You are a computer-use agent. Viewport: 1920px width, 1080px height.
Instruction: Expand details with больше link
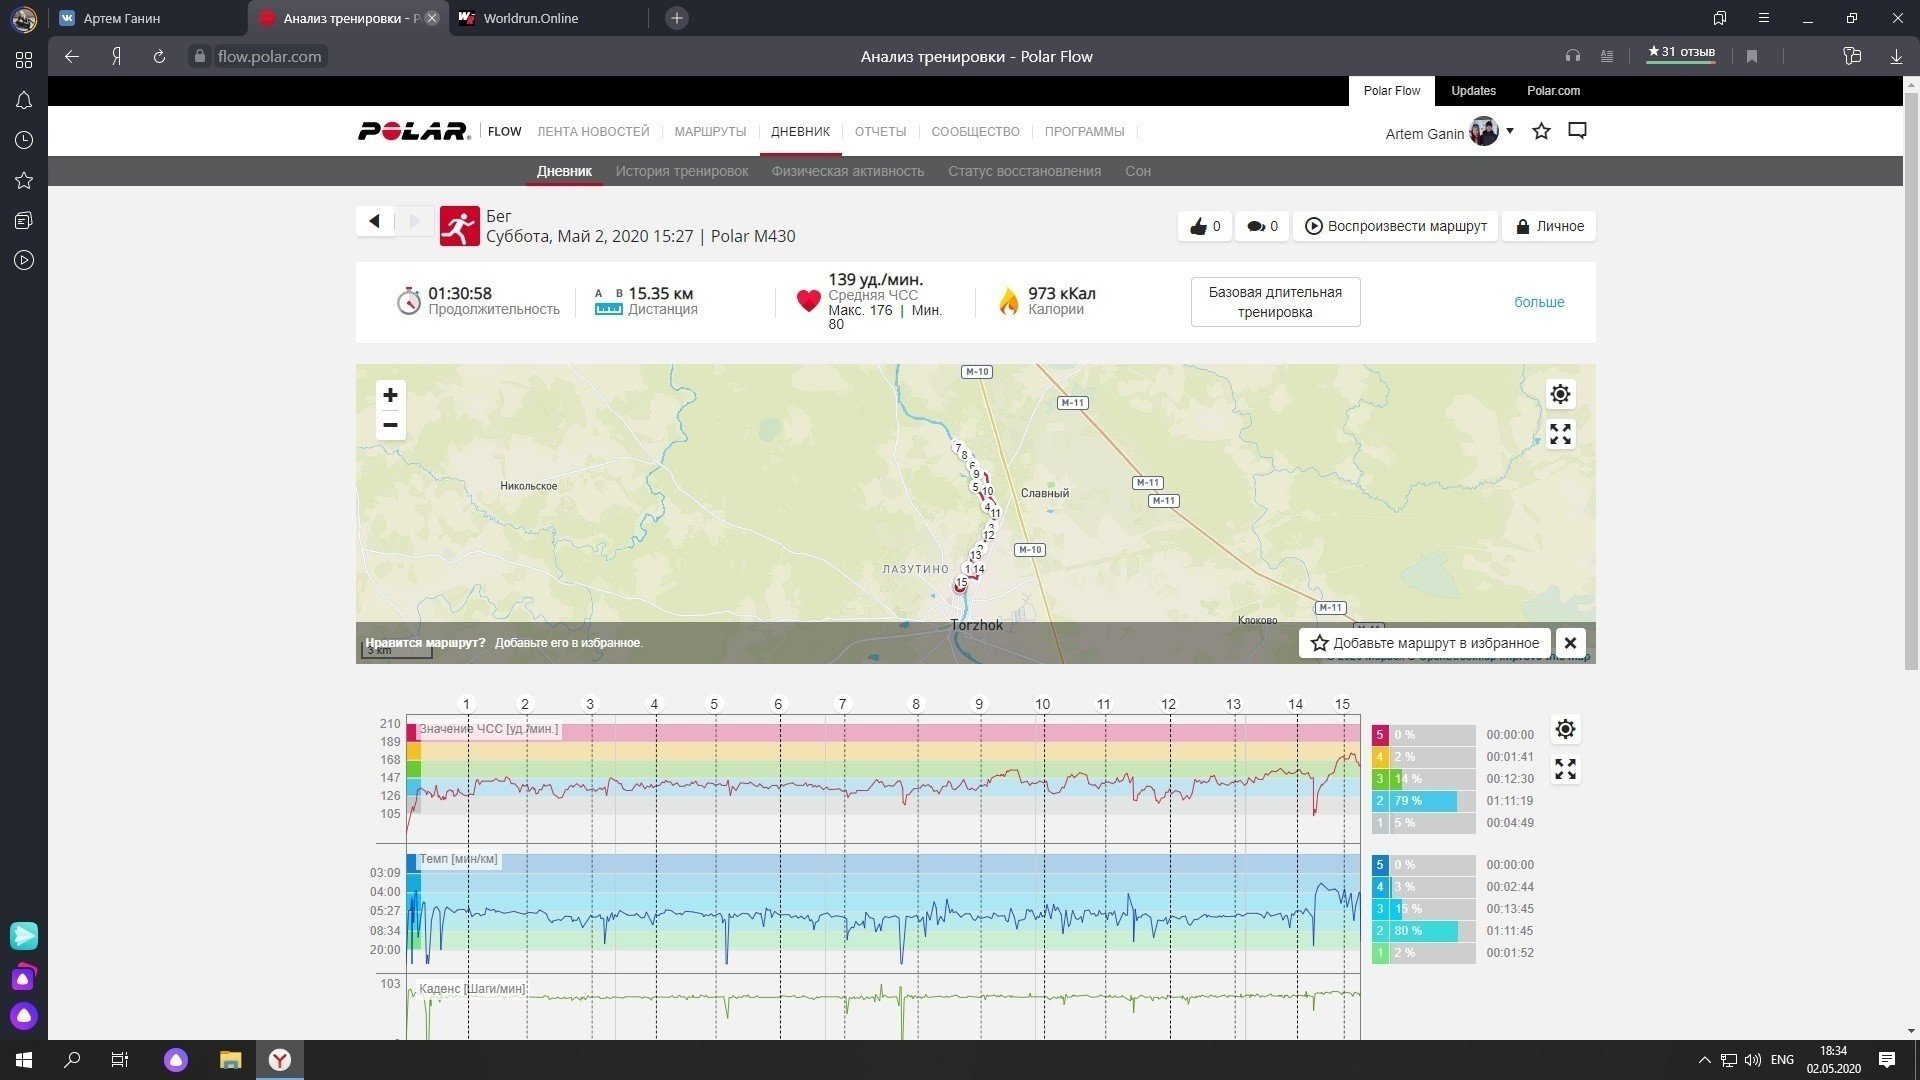click(1539, 302)
